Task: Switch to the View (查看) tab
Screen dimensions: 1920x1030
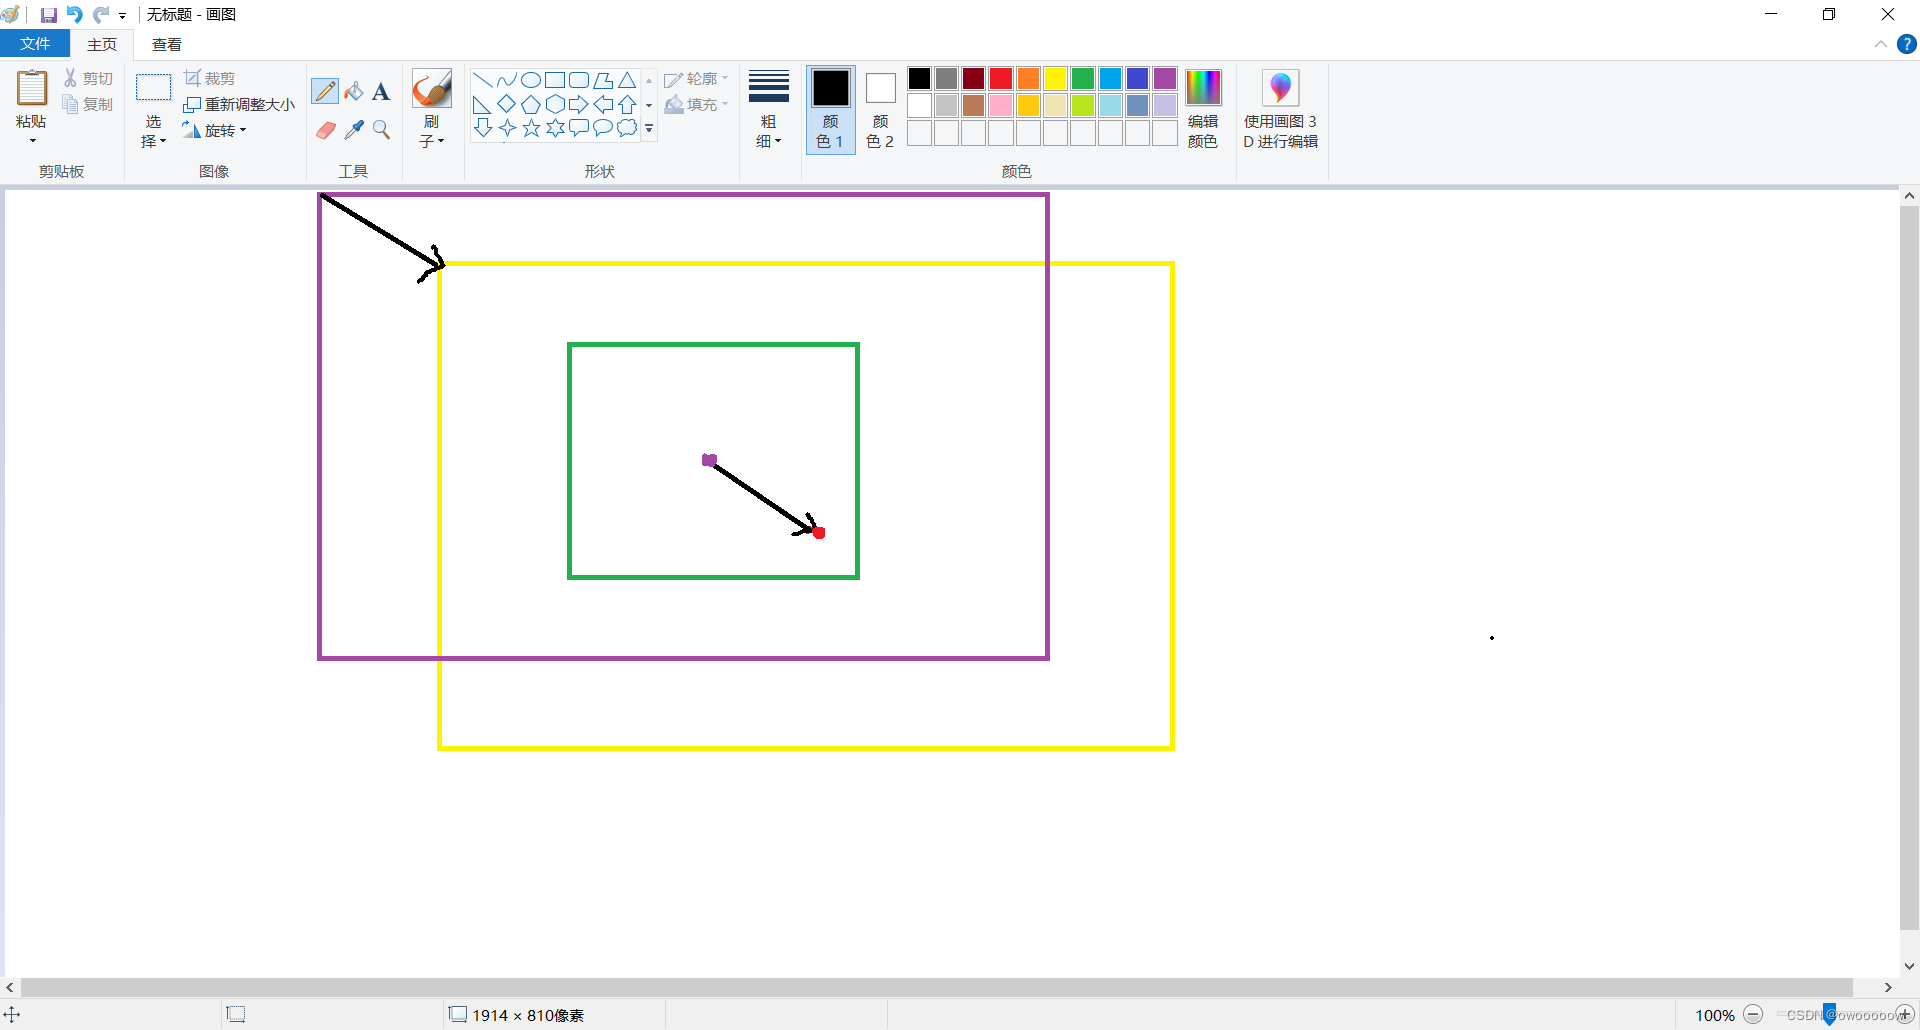Action: pos(167,45)
